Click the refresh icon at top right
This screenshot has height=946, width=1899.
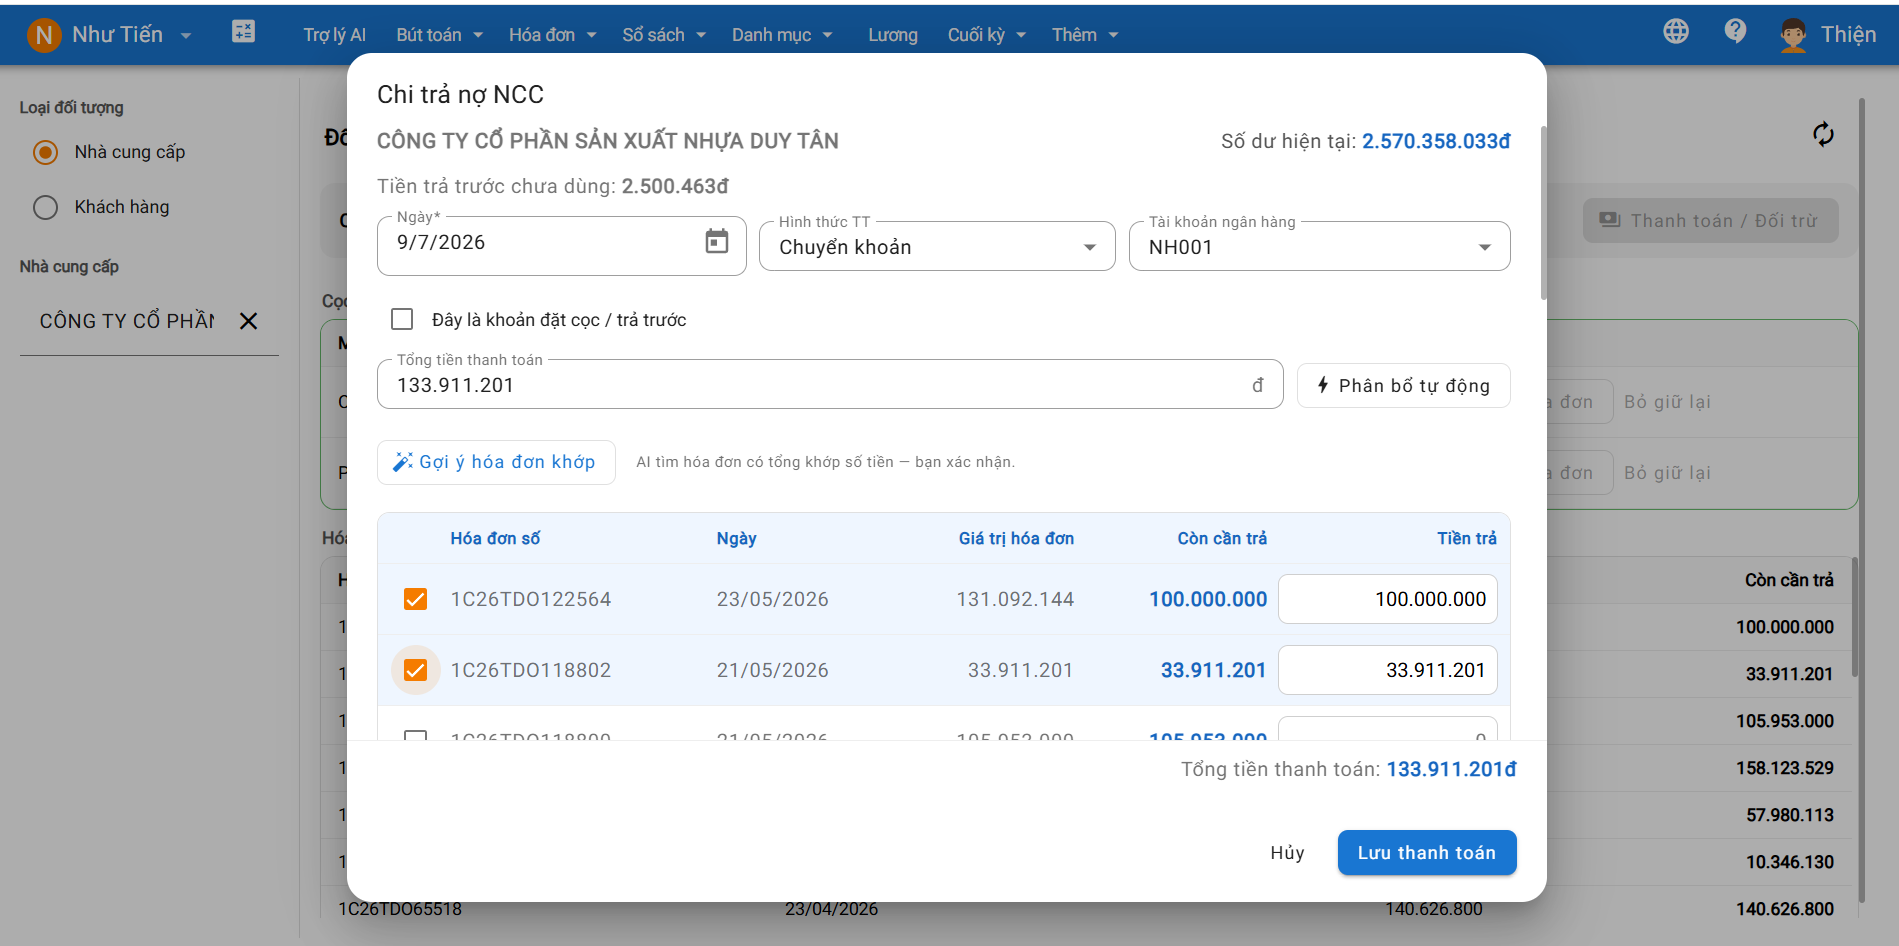[1823, 134]
